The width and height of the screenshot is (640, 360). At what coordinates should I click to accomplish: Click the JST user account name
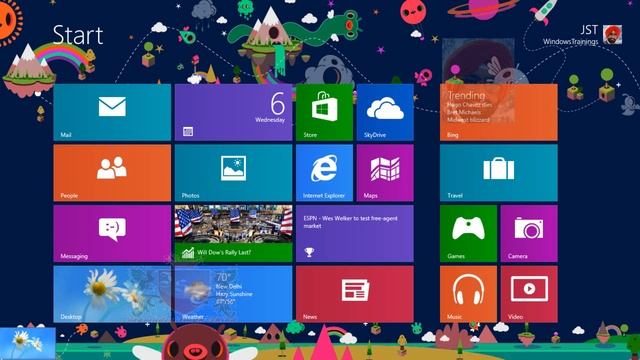[x=589, y=30]
